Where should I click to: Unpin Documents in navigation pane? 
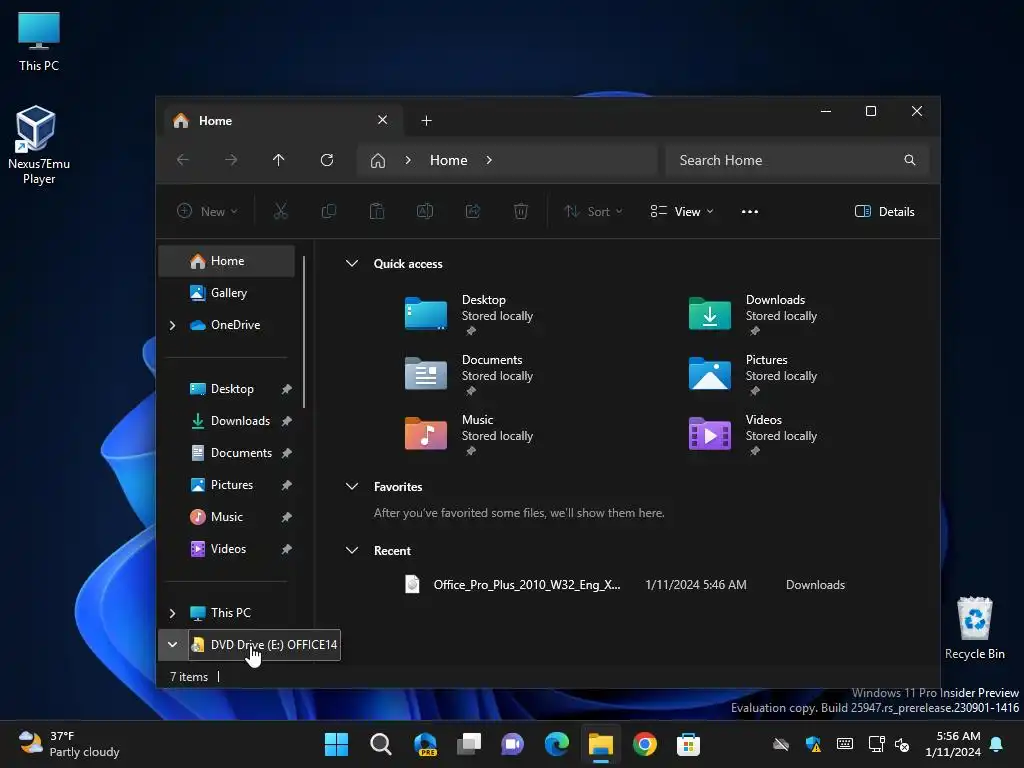286,453
